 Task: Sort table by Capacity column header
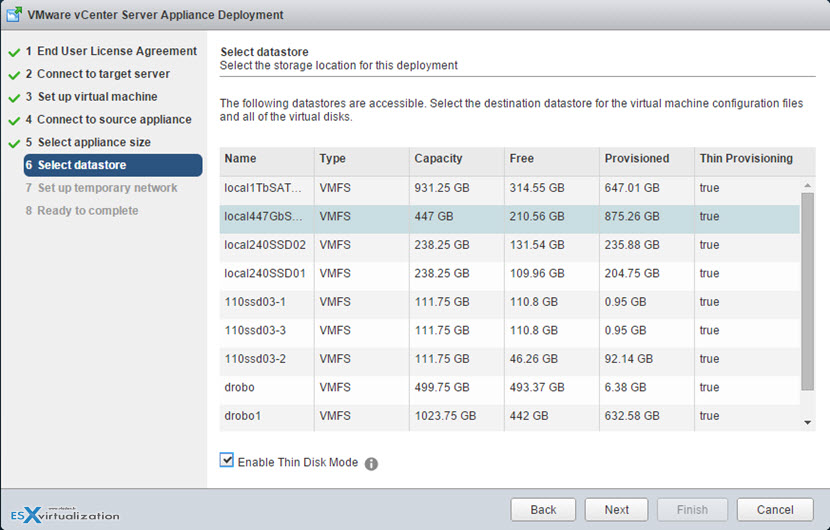(x=457, y=159)
